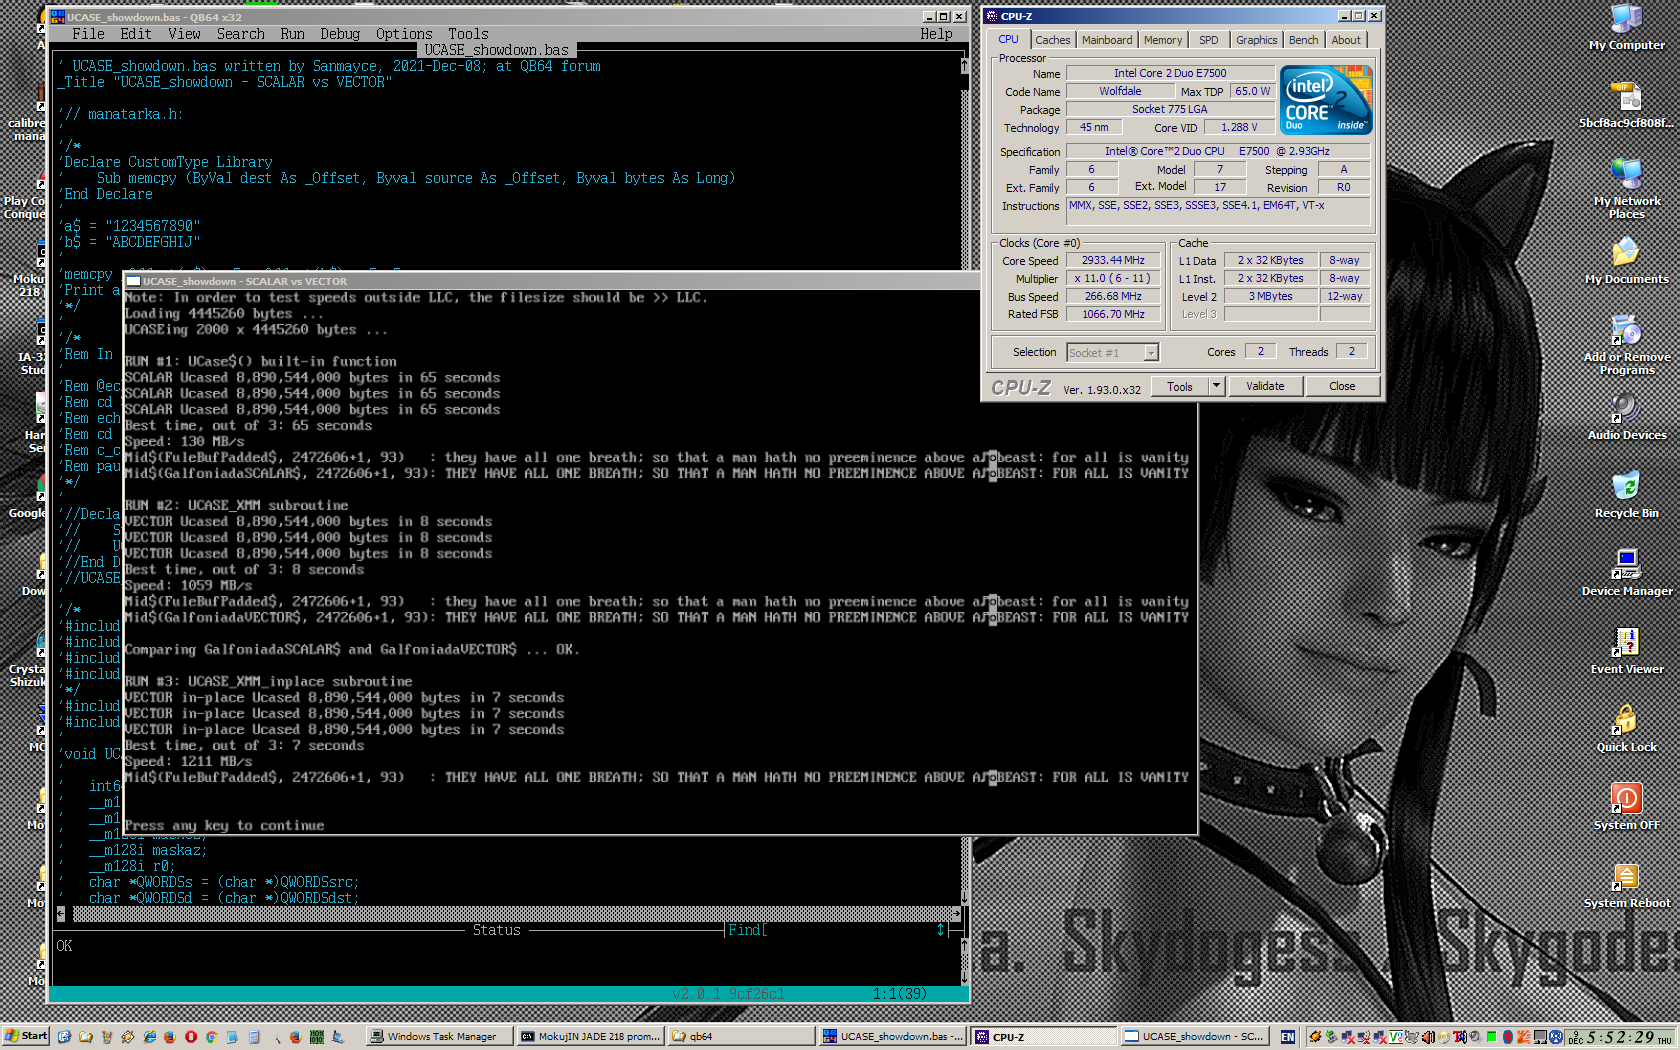Viewport: 1680px width, 1050px height.
Task: Switch to UCASE_showdown.bas taskbar button
Action: [893, 1036]
